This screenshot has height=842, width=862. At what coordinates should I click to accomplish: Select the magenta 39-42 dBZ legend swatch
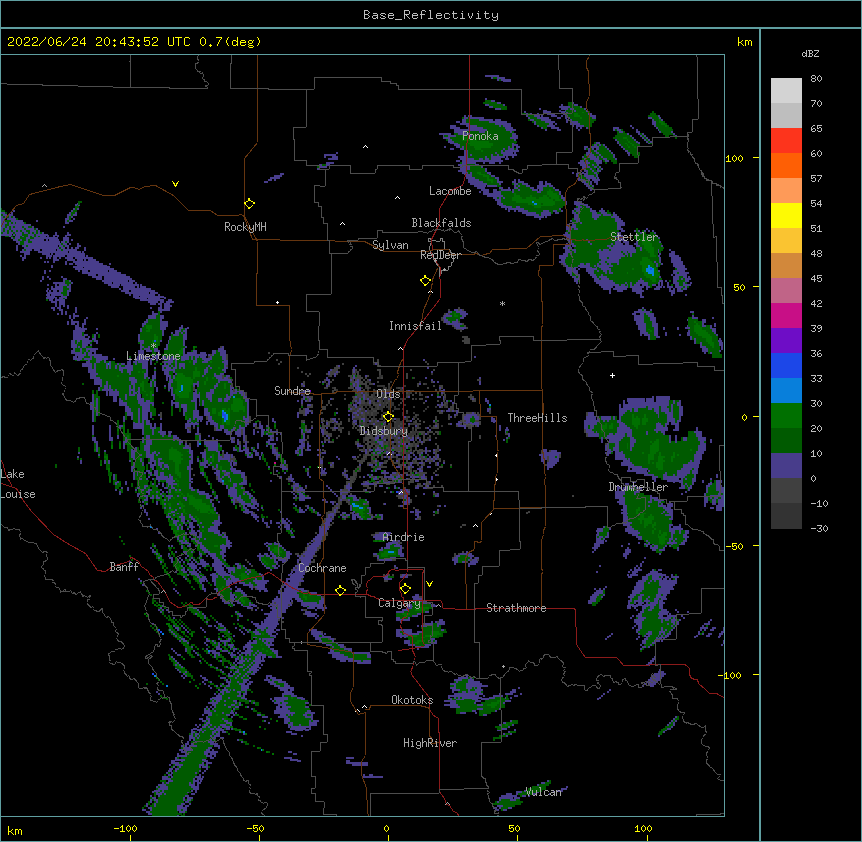[786, 315]
